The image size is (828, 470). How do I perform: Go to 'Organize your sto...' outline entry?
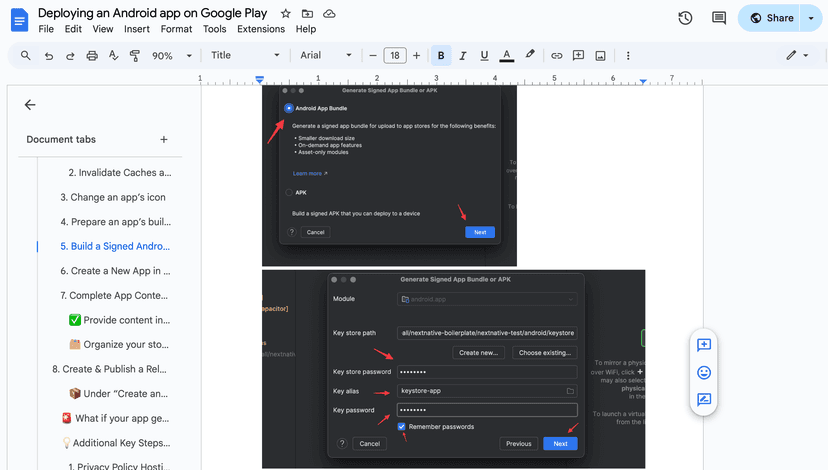[x=119, y=344]
